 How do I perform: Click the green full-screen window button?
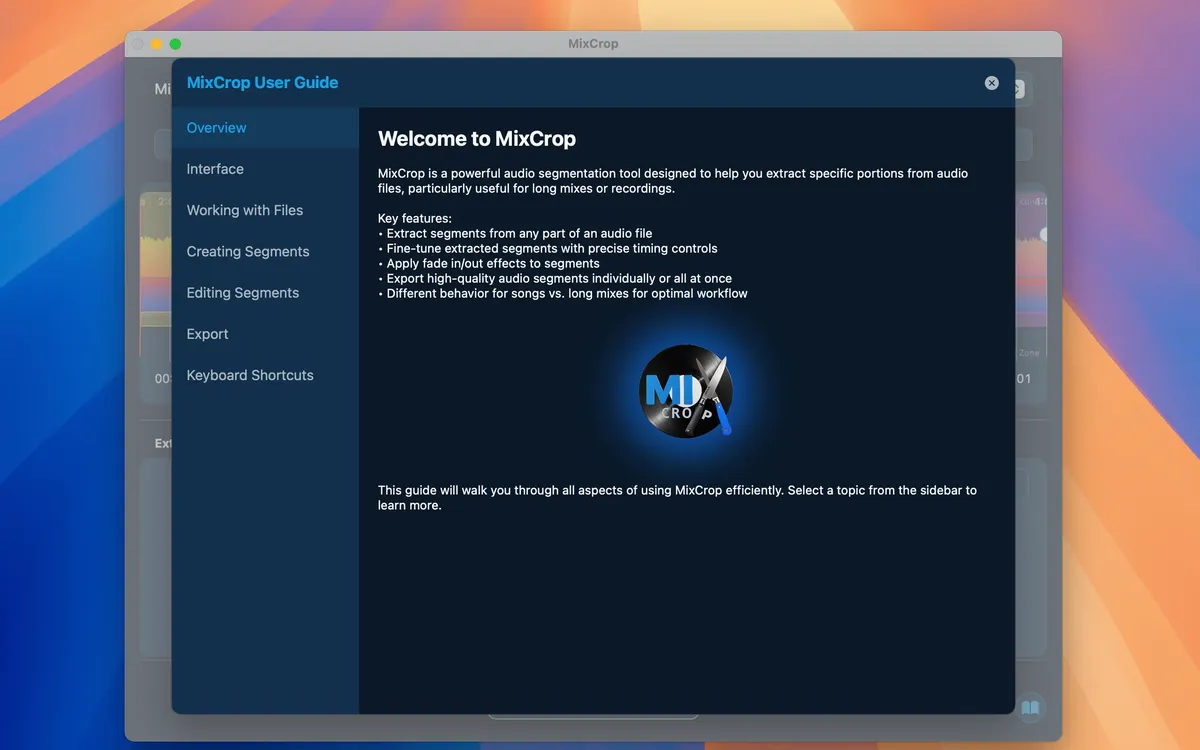[175, 44]
